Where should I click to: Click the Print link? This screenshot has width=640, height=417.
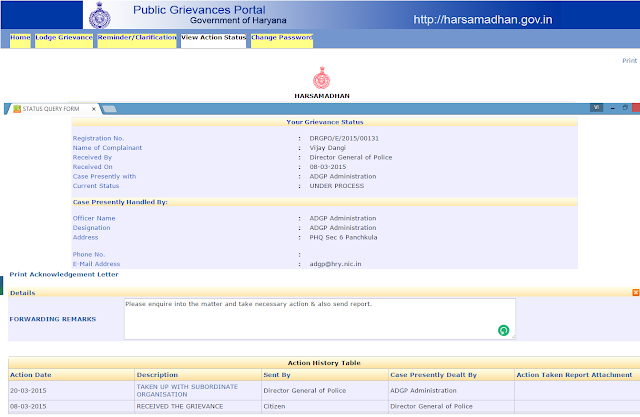click(629, 60)
